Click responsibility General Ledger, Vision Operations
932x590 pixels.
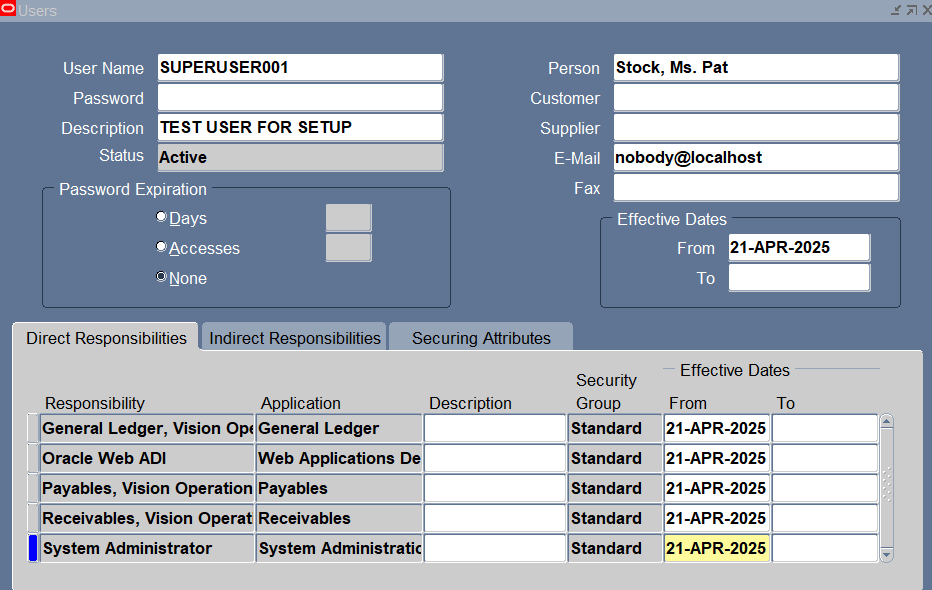pyautogui.click(x=147, y=428)
